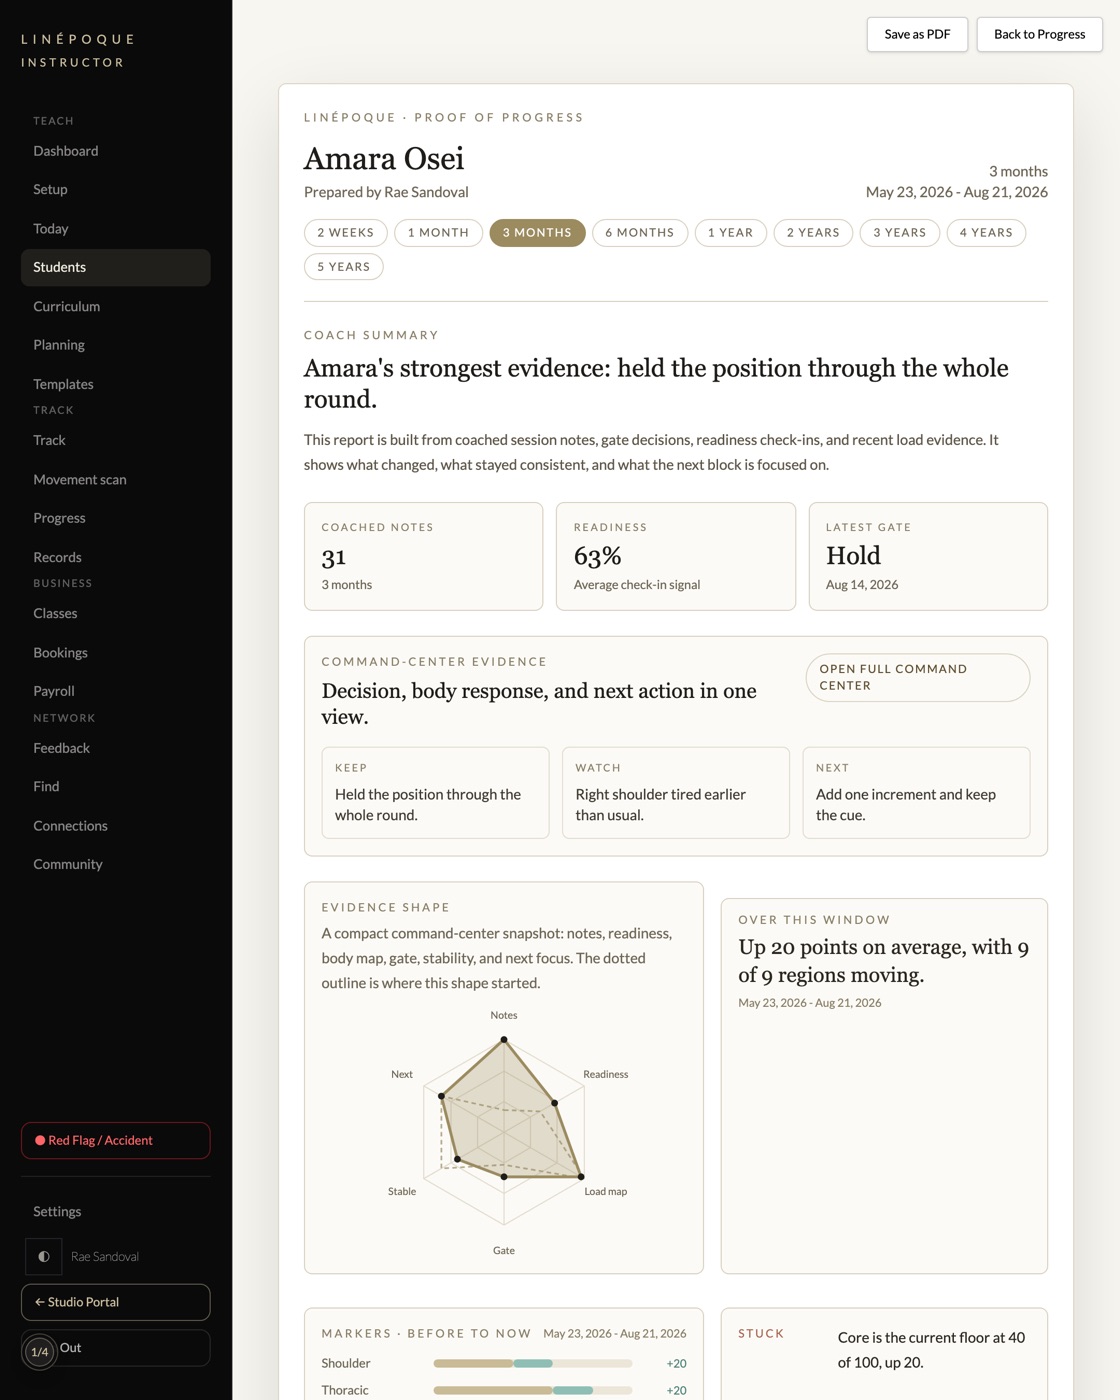
Task: Choose the 2 Weeks window
Action: coord(346,233)
